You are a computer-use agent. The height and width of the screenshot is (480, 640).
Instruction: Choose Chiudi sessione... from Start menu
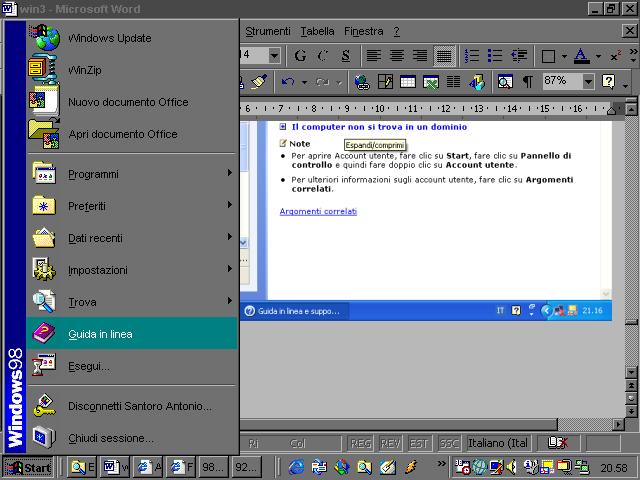(132, 438)
